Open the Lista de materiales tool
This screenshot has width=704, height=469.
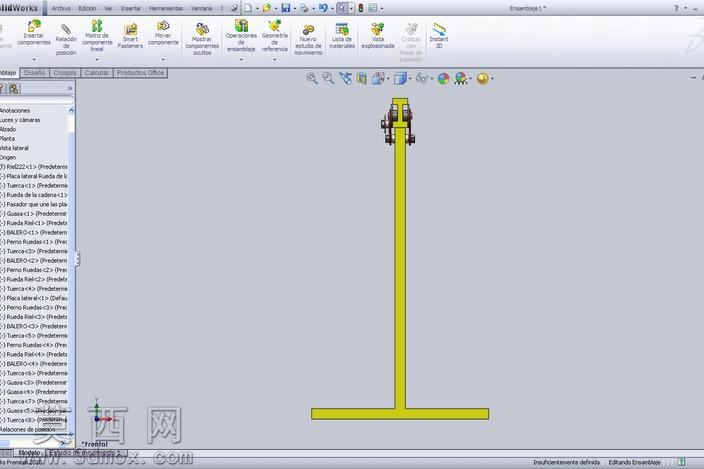click(342, 36)
